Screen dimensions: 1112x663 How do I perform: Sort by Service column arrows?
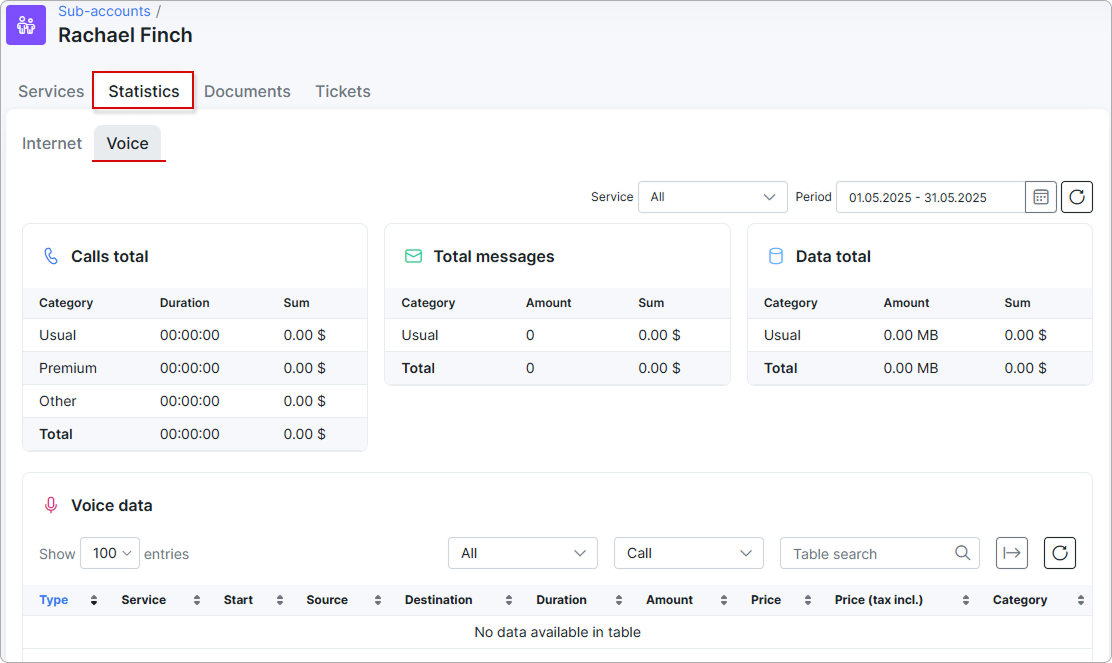(x=196, y=600)
